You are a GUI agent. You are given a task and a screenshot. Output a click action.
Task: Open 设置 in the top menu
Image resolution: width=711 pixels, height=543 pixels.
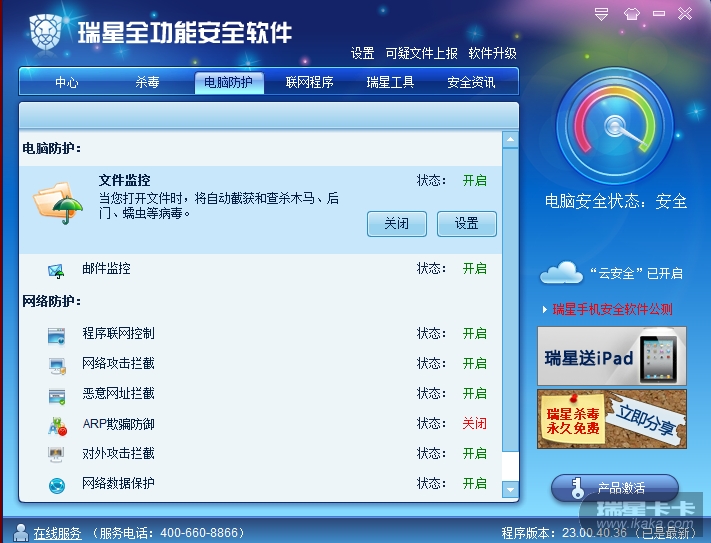pyautogui.click(x=362, y=53)
